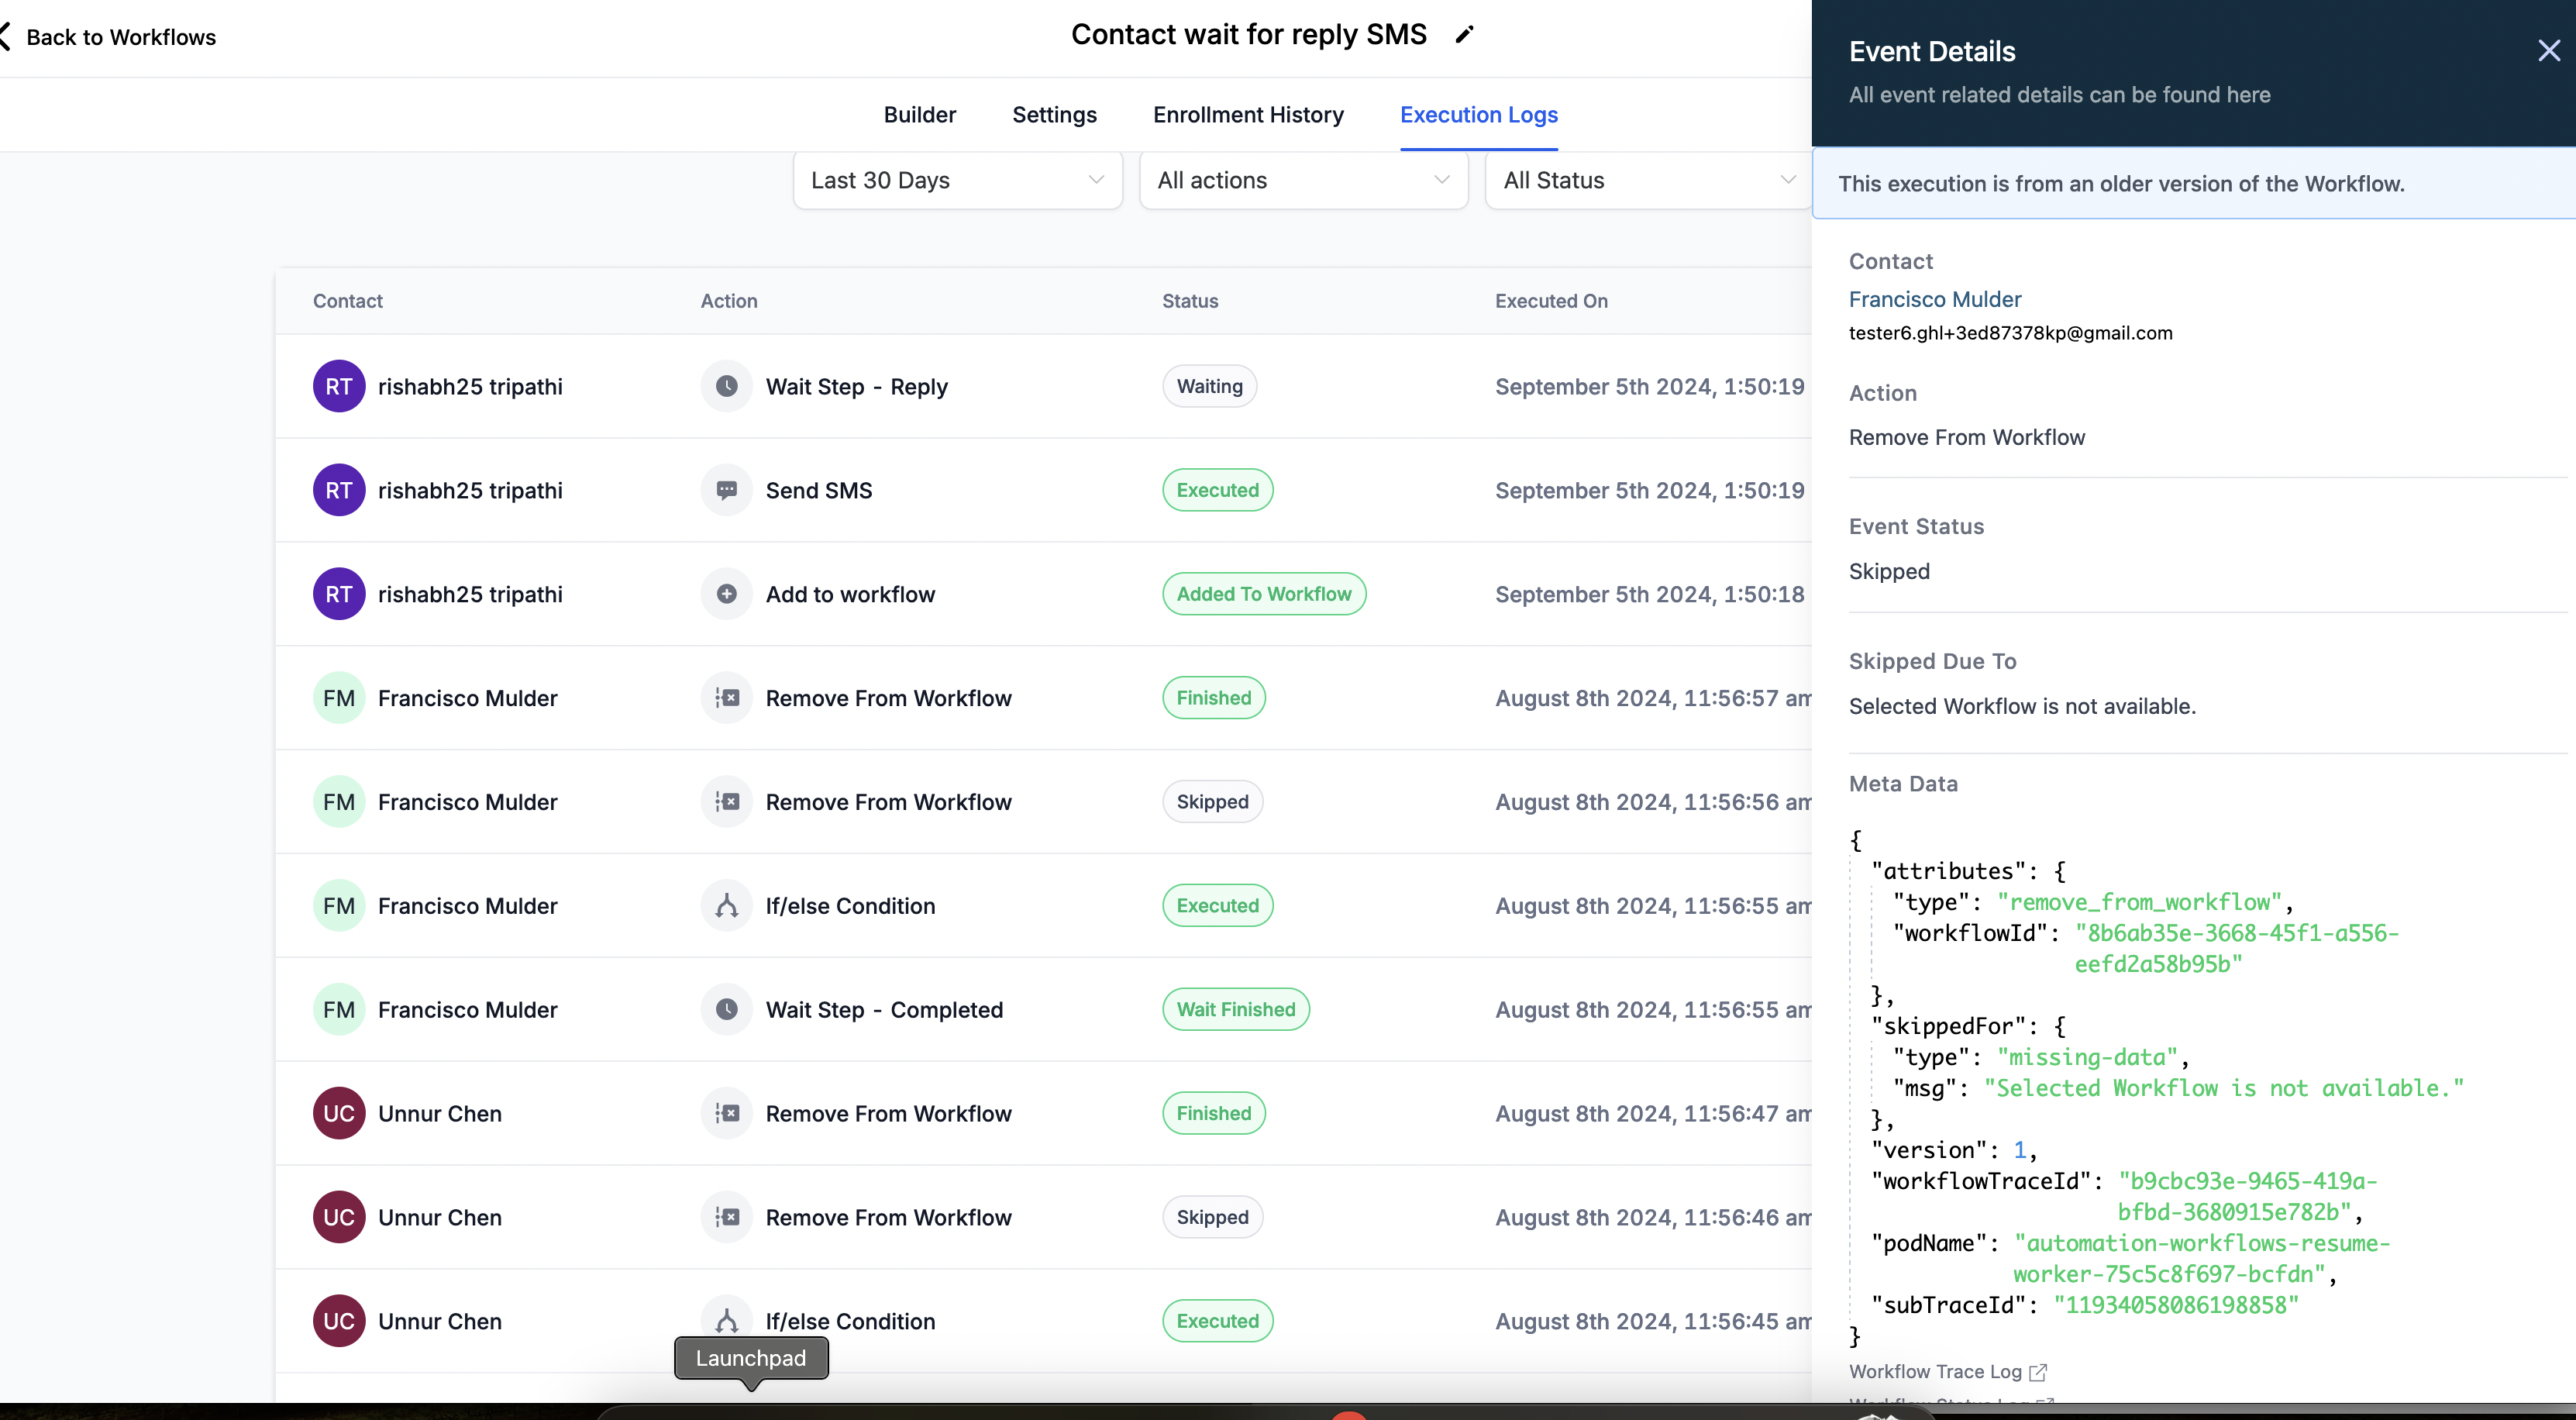Open the Enrollment History tab
Image resolution: width=2576 pixels, height=1420 pixels.
point(1248,115)
